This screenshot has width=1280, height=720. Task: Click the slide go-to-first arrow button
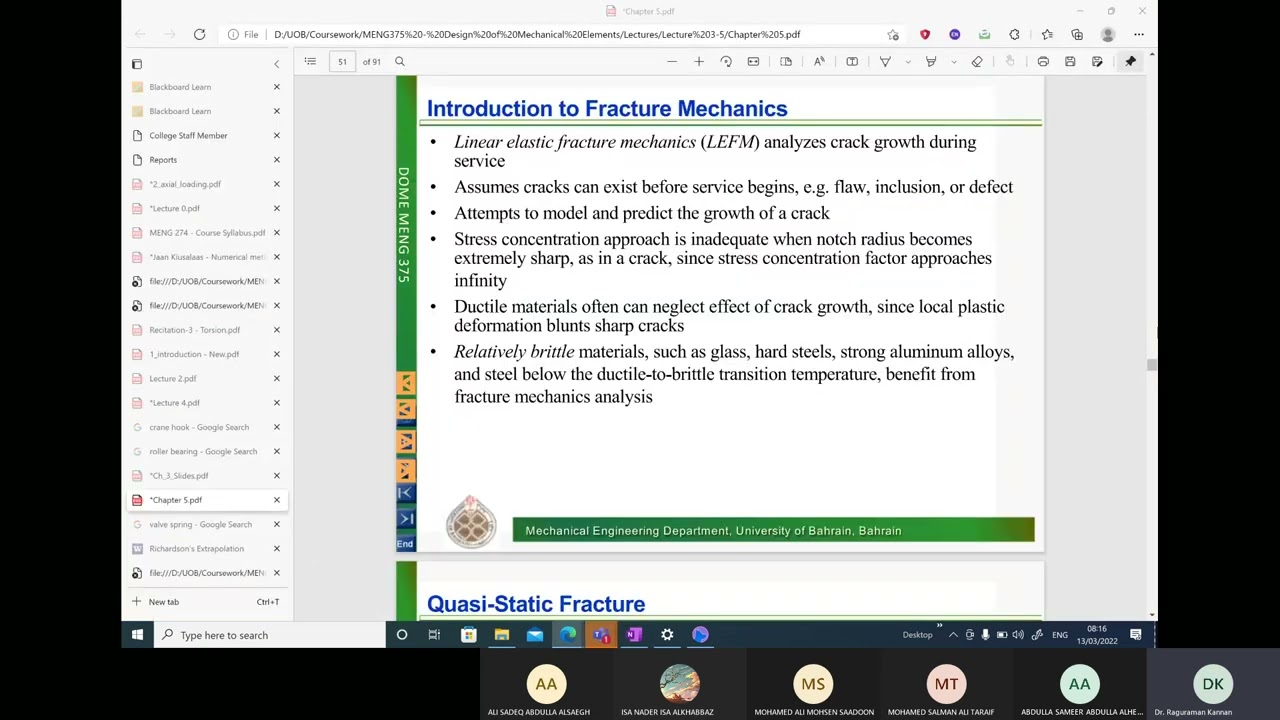405,493
